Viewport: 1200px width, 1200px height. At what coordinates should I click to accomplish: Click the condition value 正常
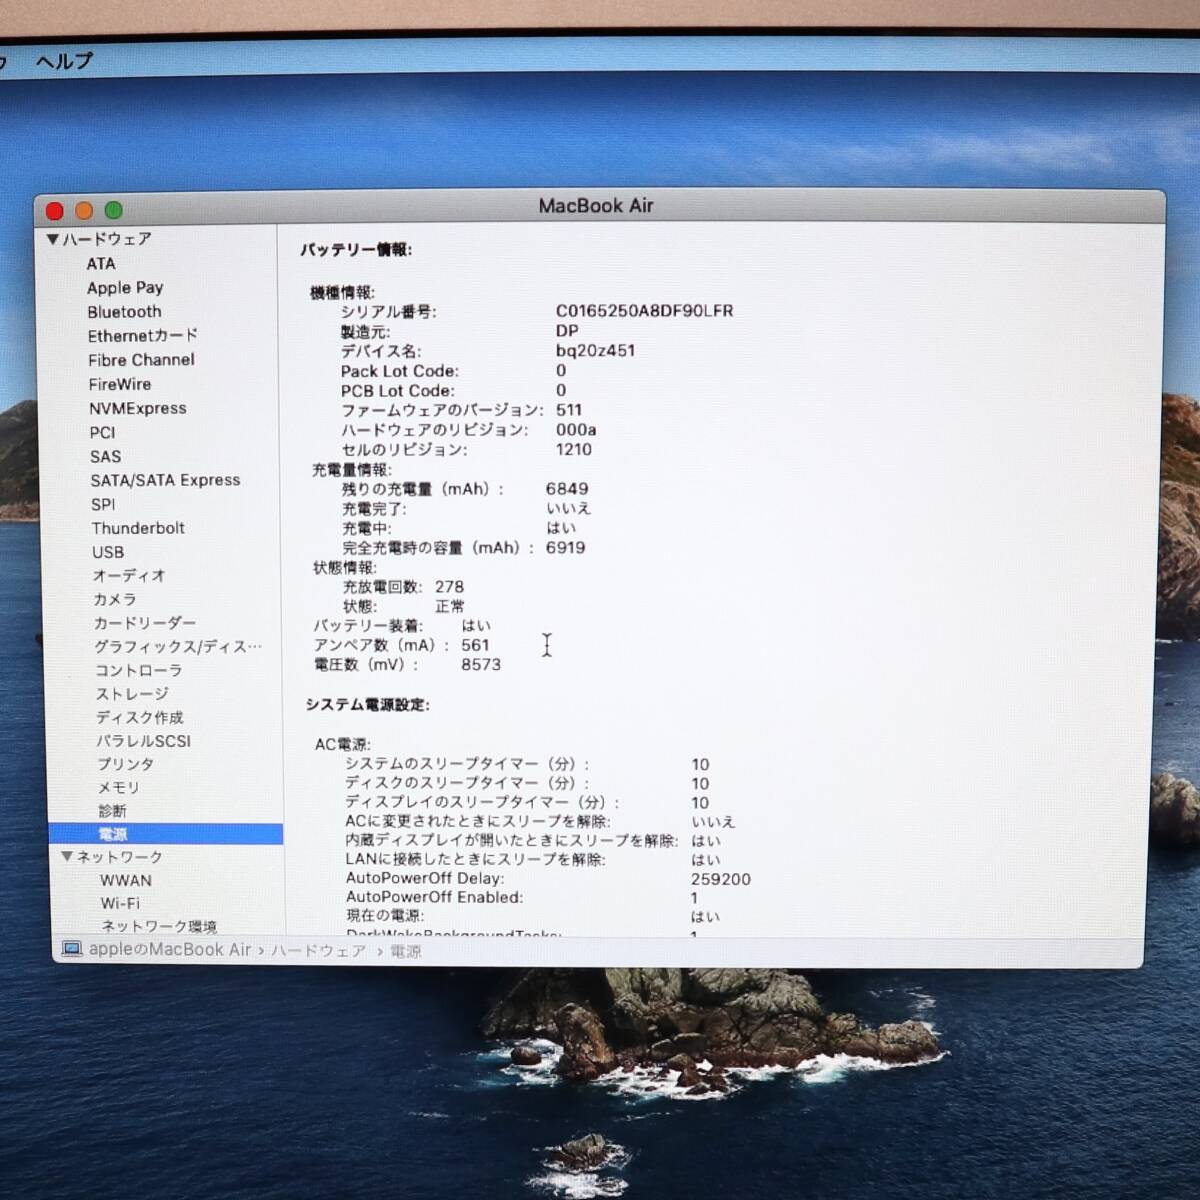(x=450, y=607)
